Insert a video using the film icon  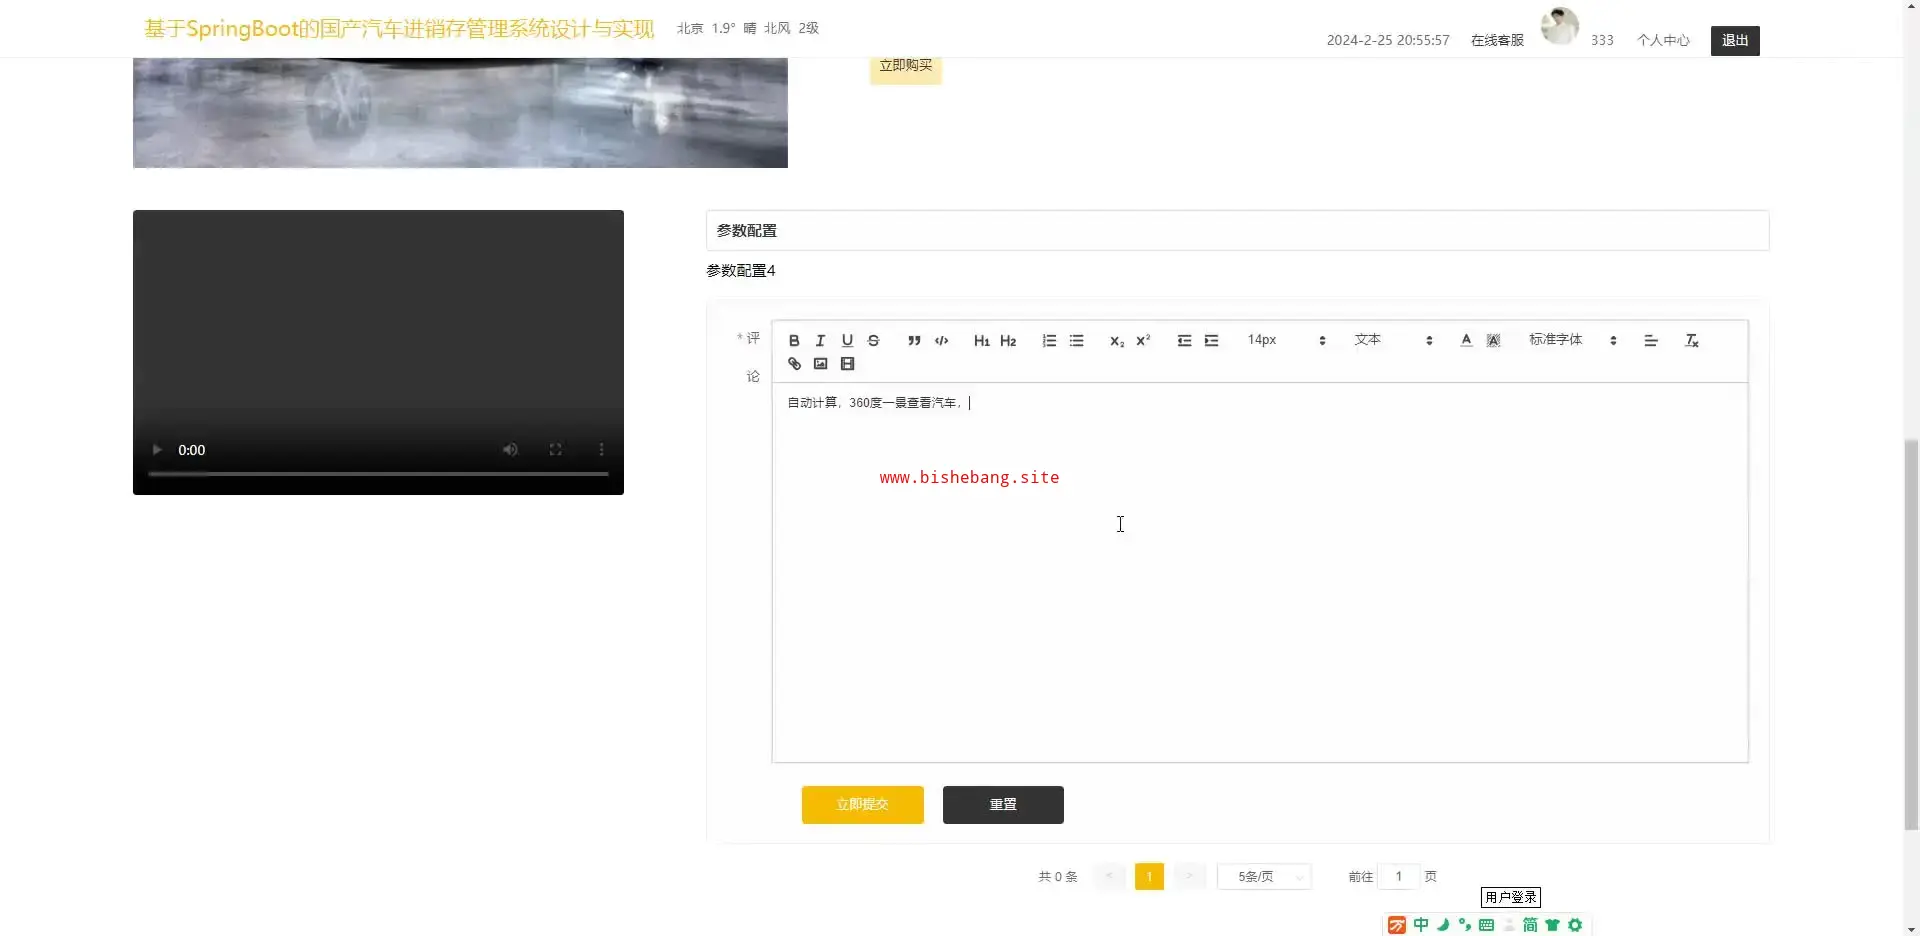point(847,364)
